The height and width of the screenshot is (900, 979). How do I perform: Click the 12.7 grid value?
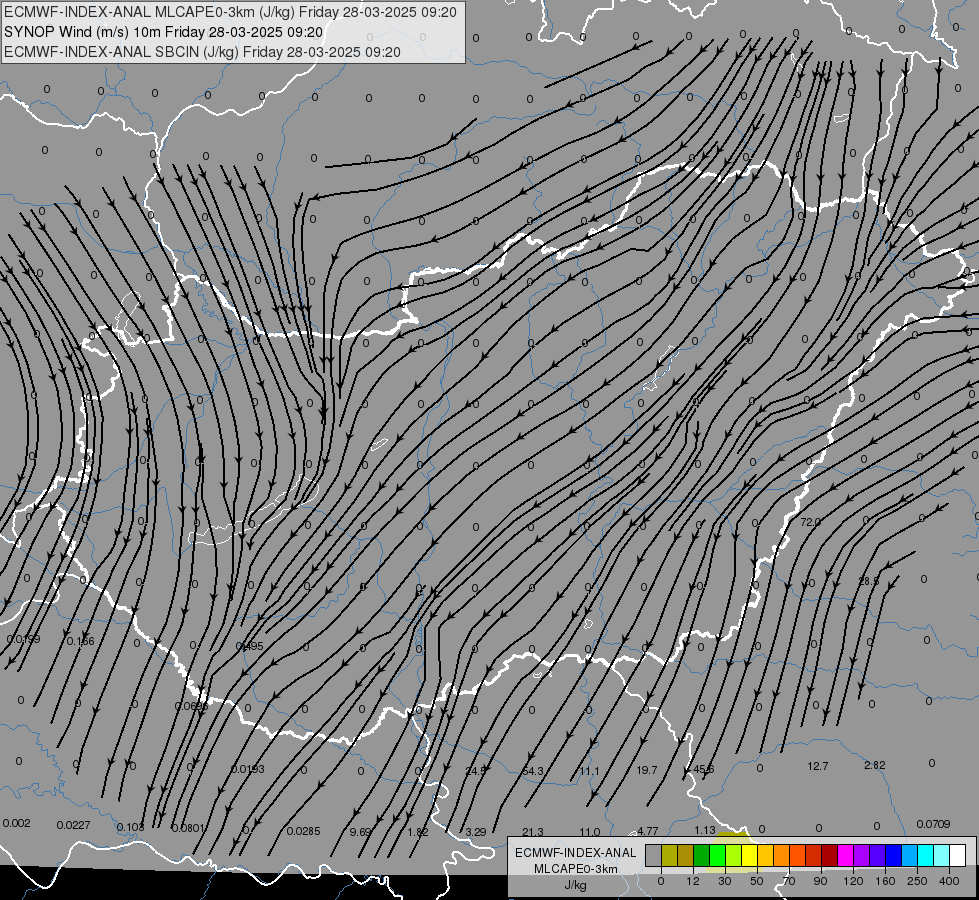click(x=817, y=766)
